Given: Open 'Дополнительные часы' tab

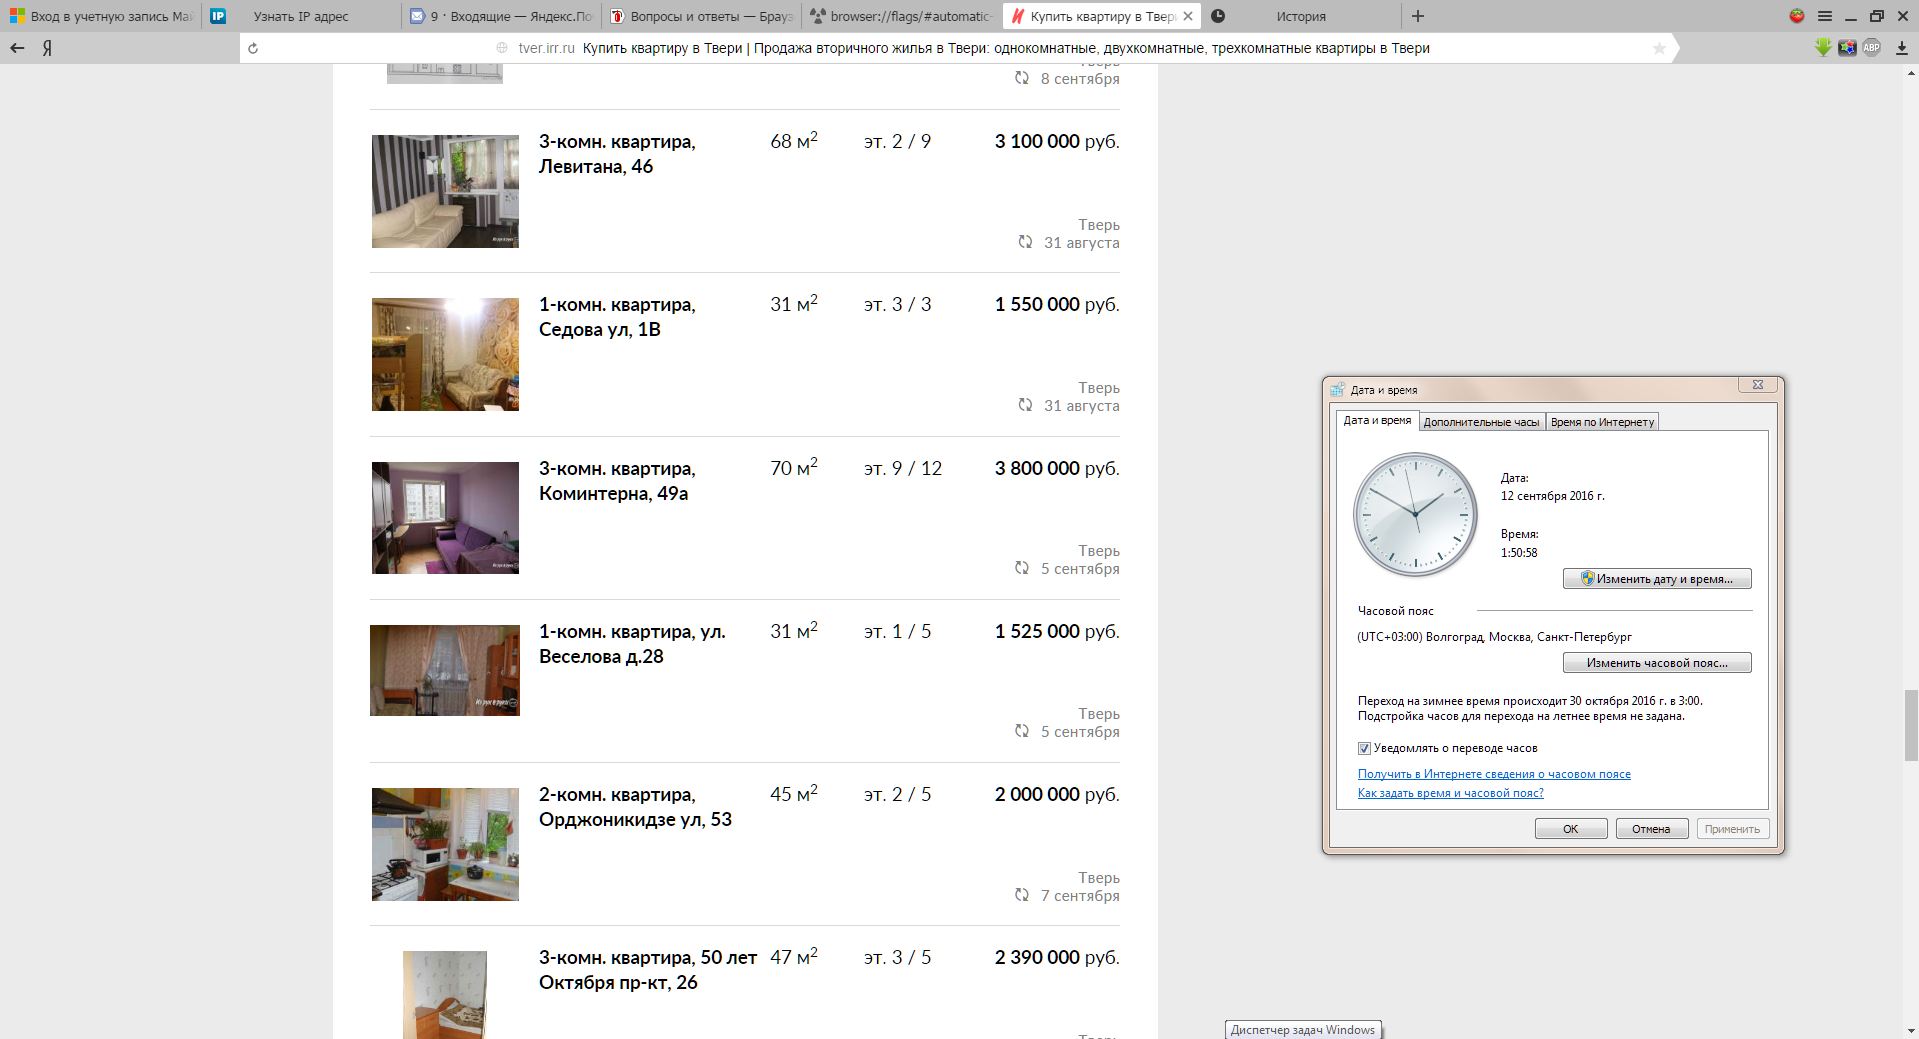Looking at the screenshot, I should pyautogui.click(x=1481, y=422).
